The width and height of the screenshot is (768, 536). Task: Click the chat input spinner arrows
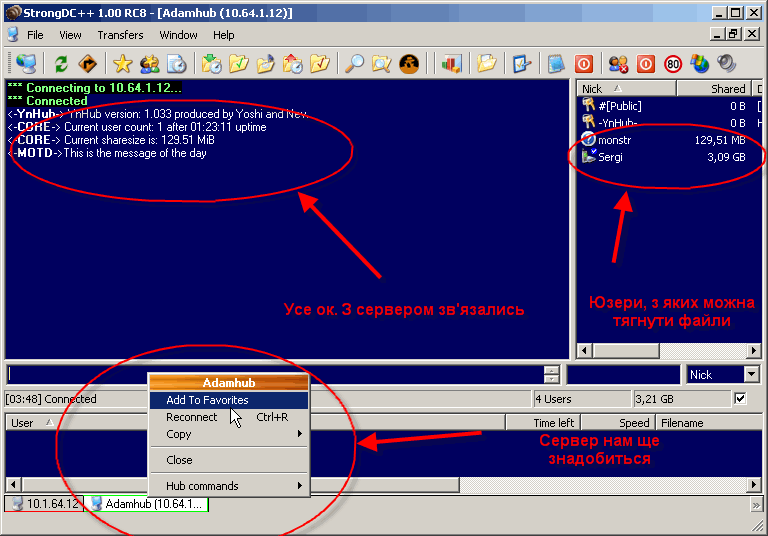tap(552, 375)
